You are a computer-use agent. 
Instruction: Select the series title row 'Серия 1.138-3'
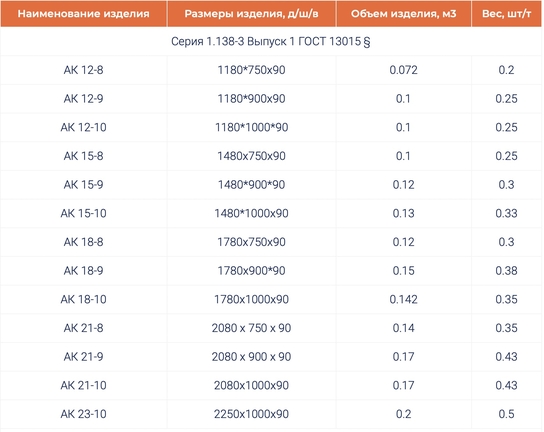(x=271, y=42)
